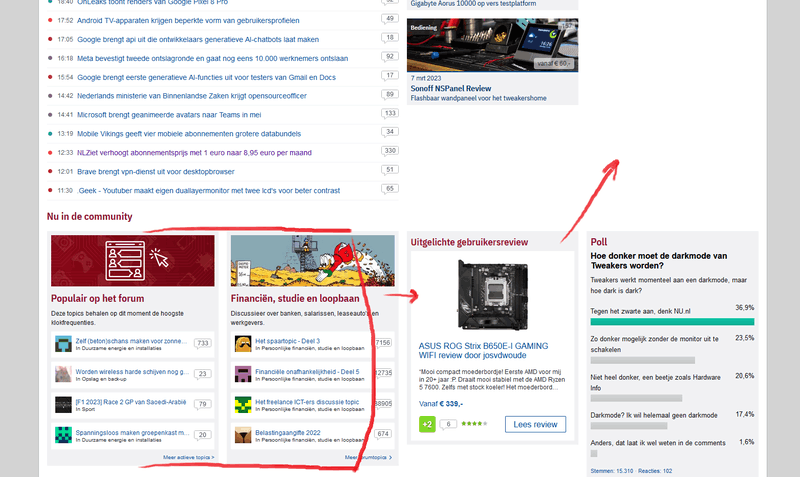The height and width of the screenshot is (477, 800).
Task: Open .Geek Youtuber duallayermonitor article
Action: click(208, 190)
